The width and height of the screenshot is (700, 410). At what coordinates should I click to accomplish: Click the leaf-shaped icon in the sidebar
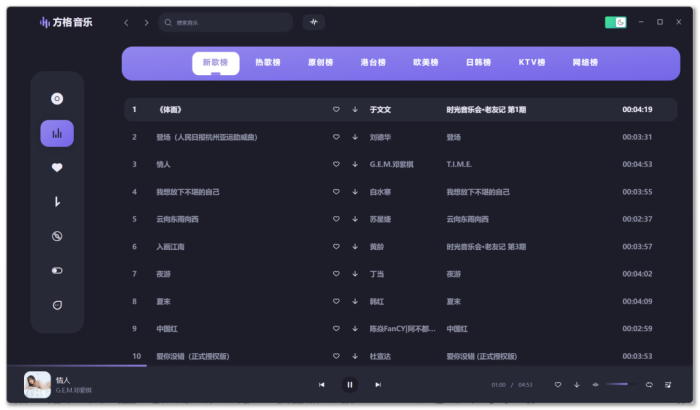tap(57, 305)
